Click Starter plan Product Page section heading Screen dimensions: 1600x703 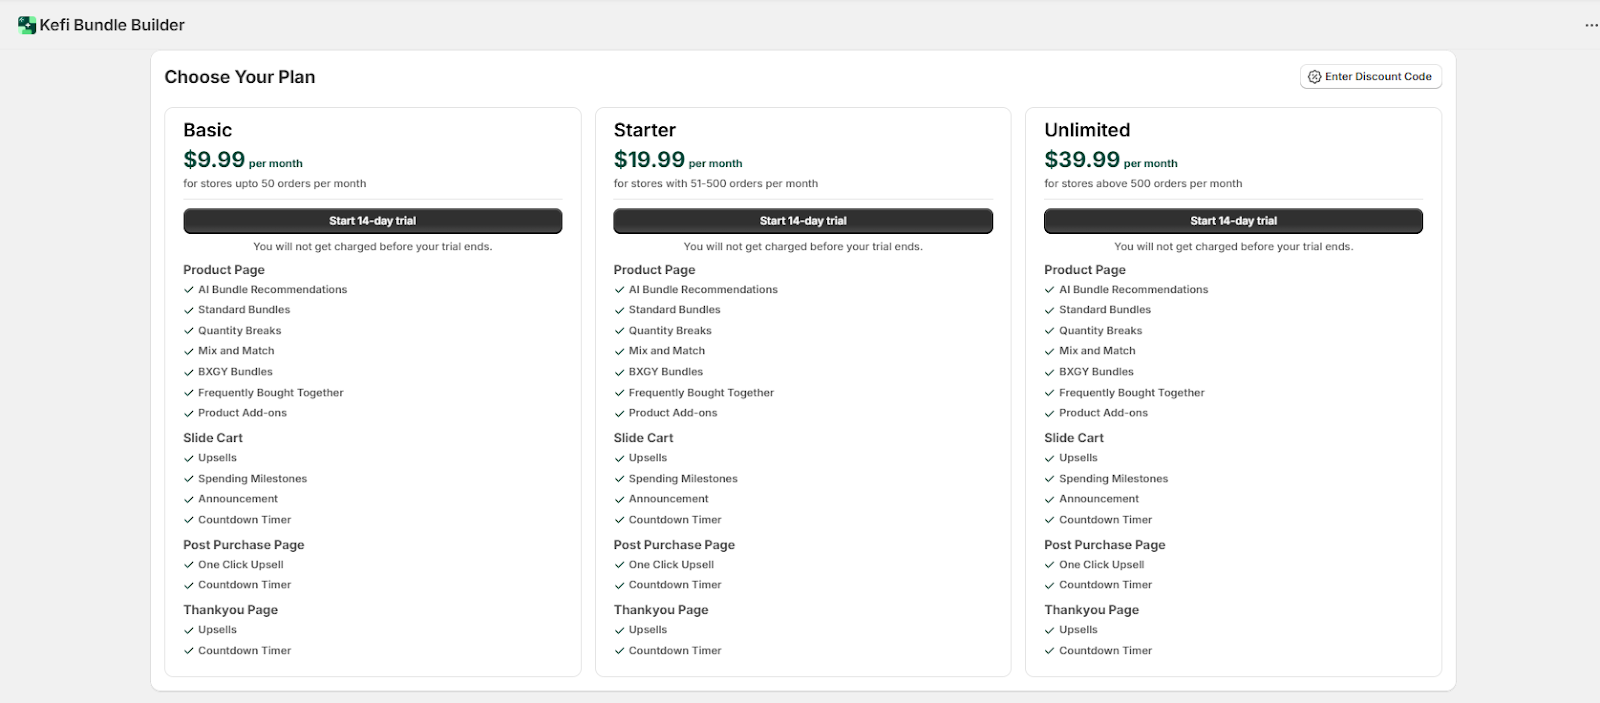654,270
